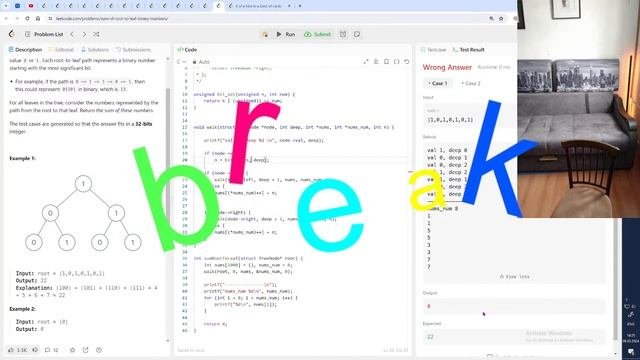Click the browser back arrow
Screen dimensions: 640x360
tap(6, 18)
